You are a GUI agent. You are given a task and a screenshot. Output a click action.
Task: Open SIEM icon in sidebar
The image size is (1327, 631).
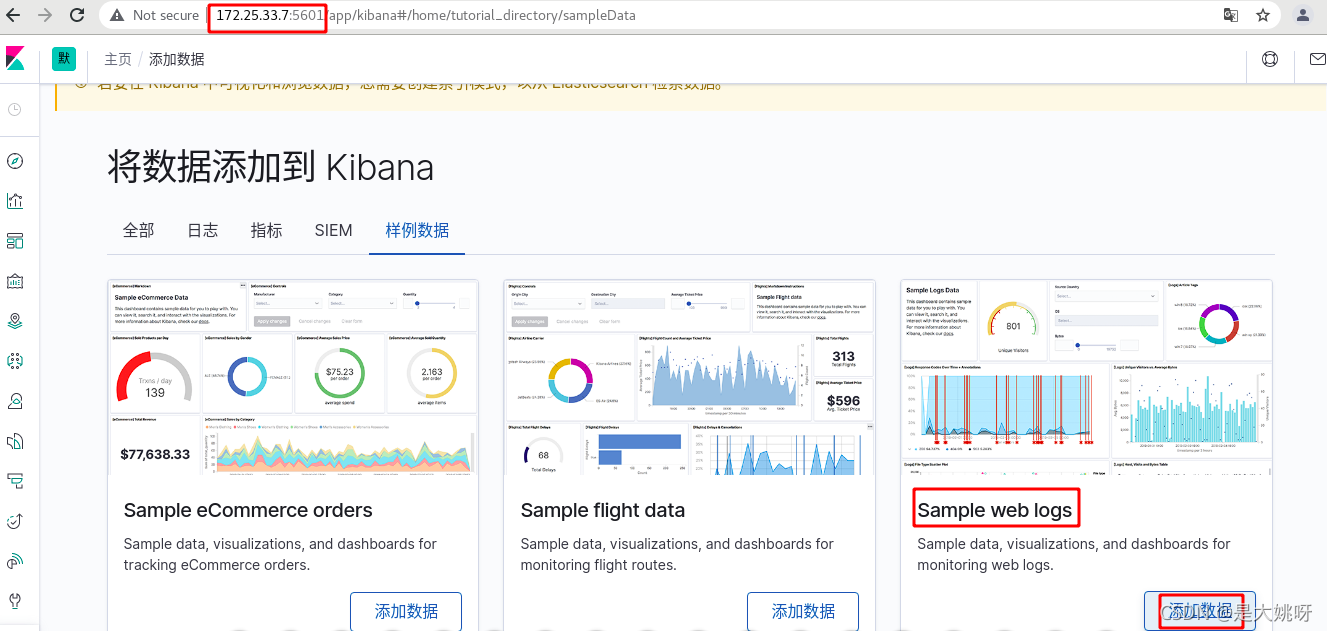tap(15, 561)
